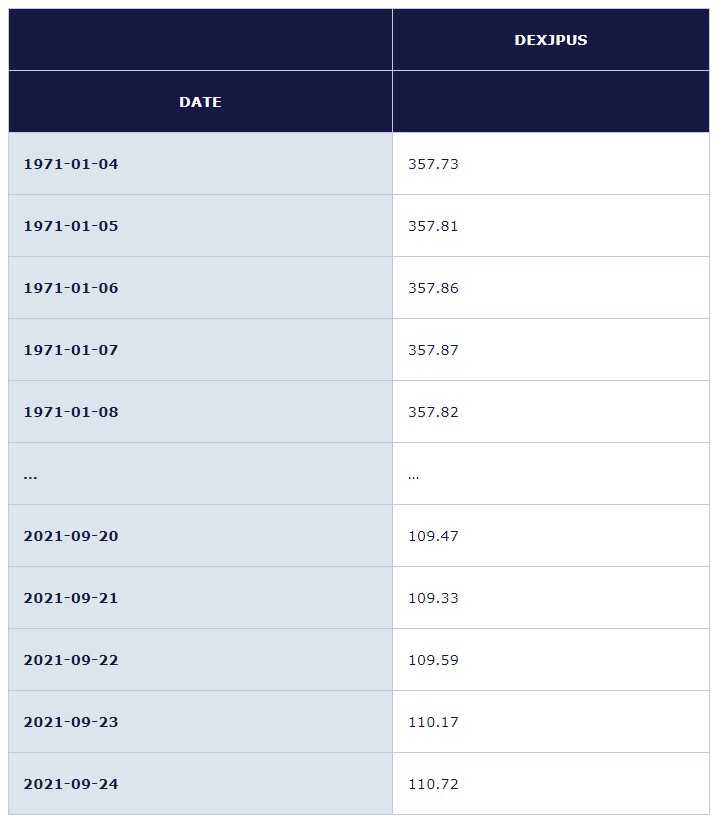Select the 1971-01-08 row label
Viewport: 722px width, 828px height.
[x=71, y=412]
